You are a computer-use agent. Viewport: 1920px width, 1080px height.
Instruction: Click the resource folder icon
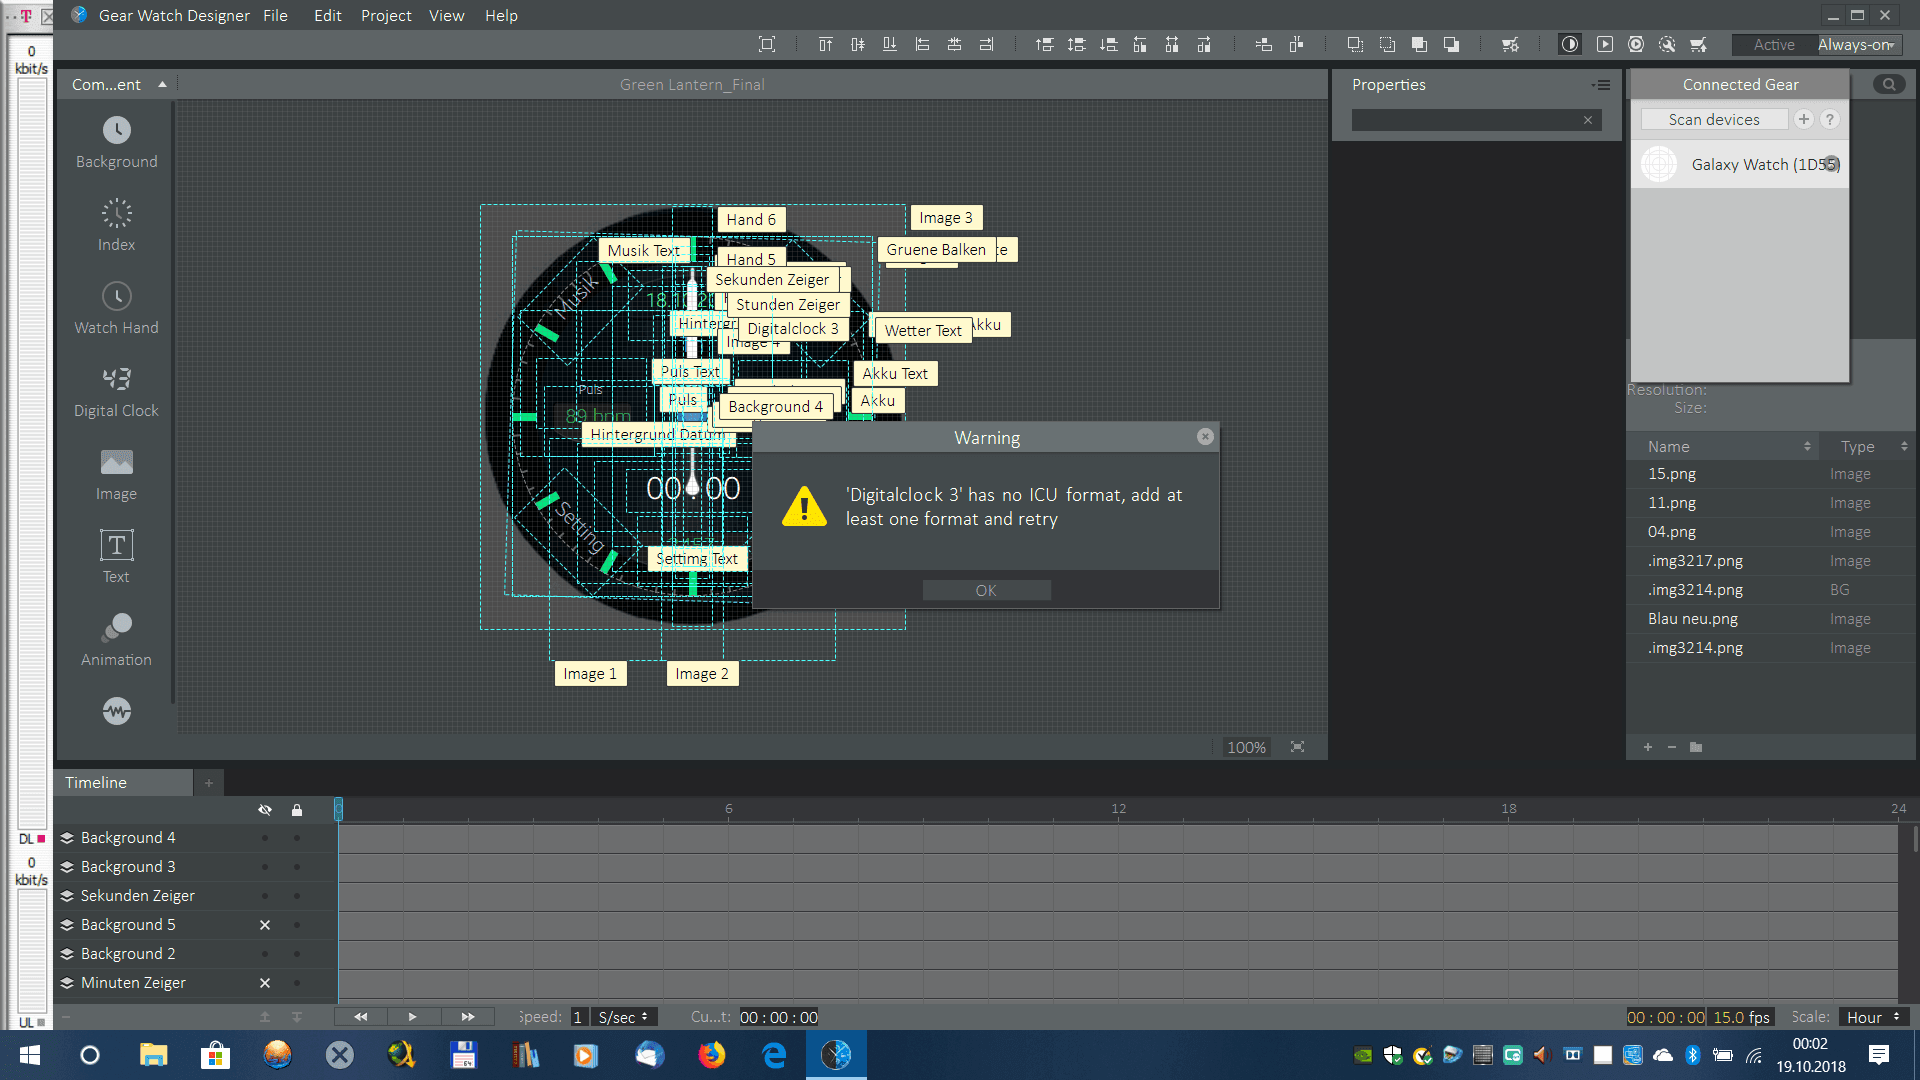pyautogui.click(x=1696, y=747)
